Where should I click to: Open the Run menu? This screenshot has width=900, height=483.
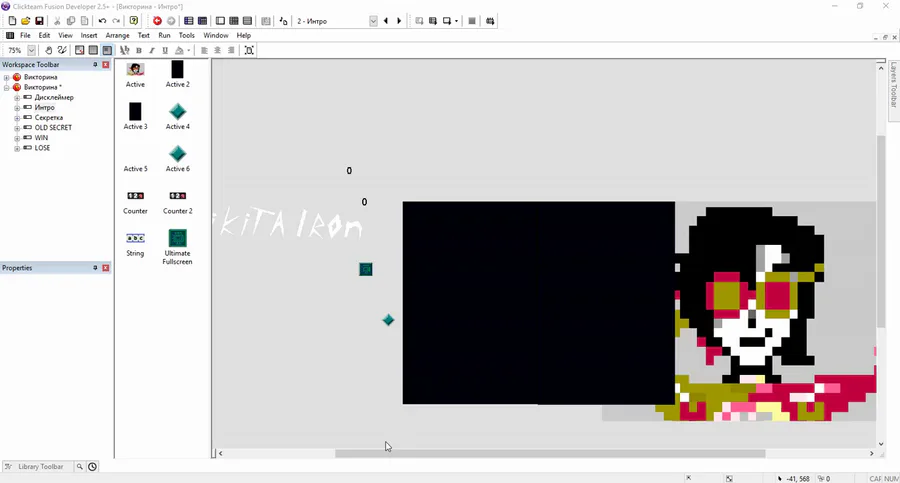pyautogui.click(x=164, y=36)
